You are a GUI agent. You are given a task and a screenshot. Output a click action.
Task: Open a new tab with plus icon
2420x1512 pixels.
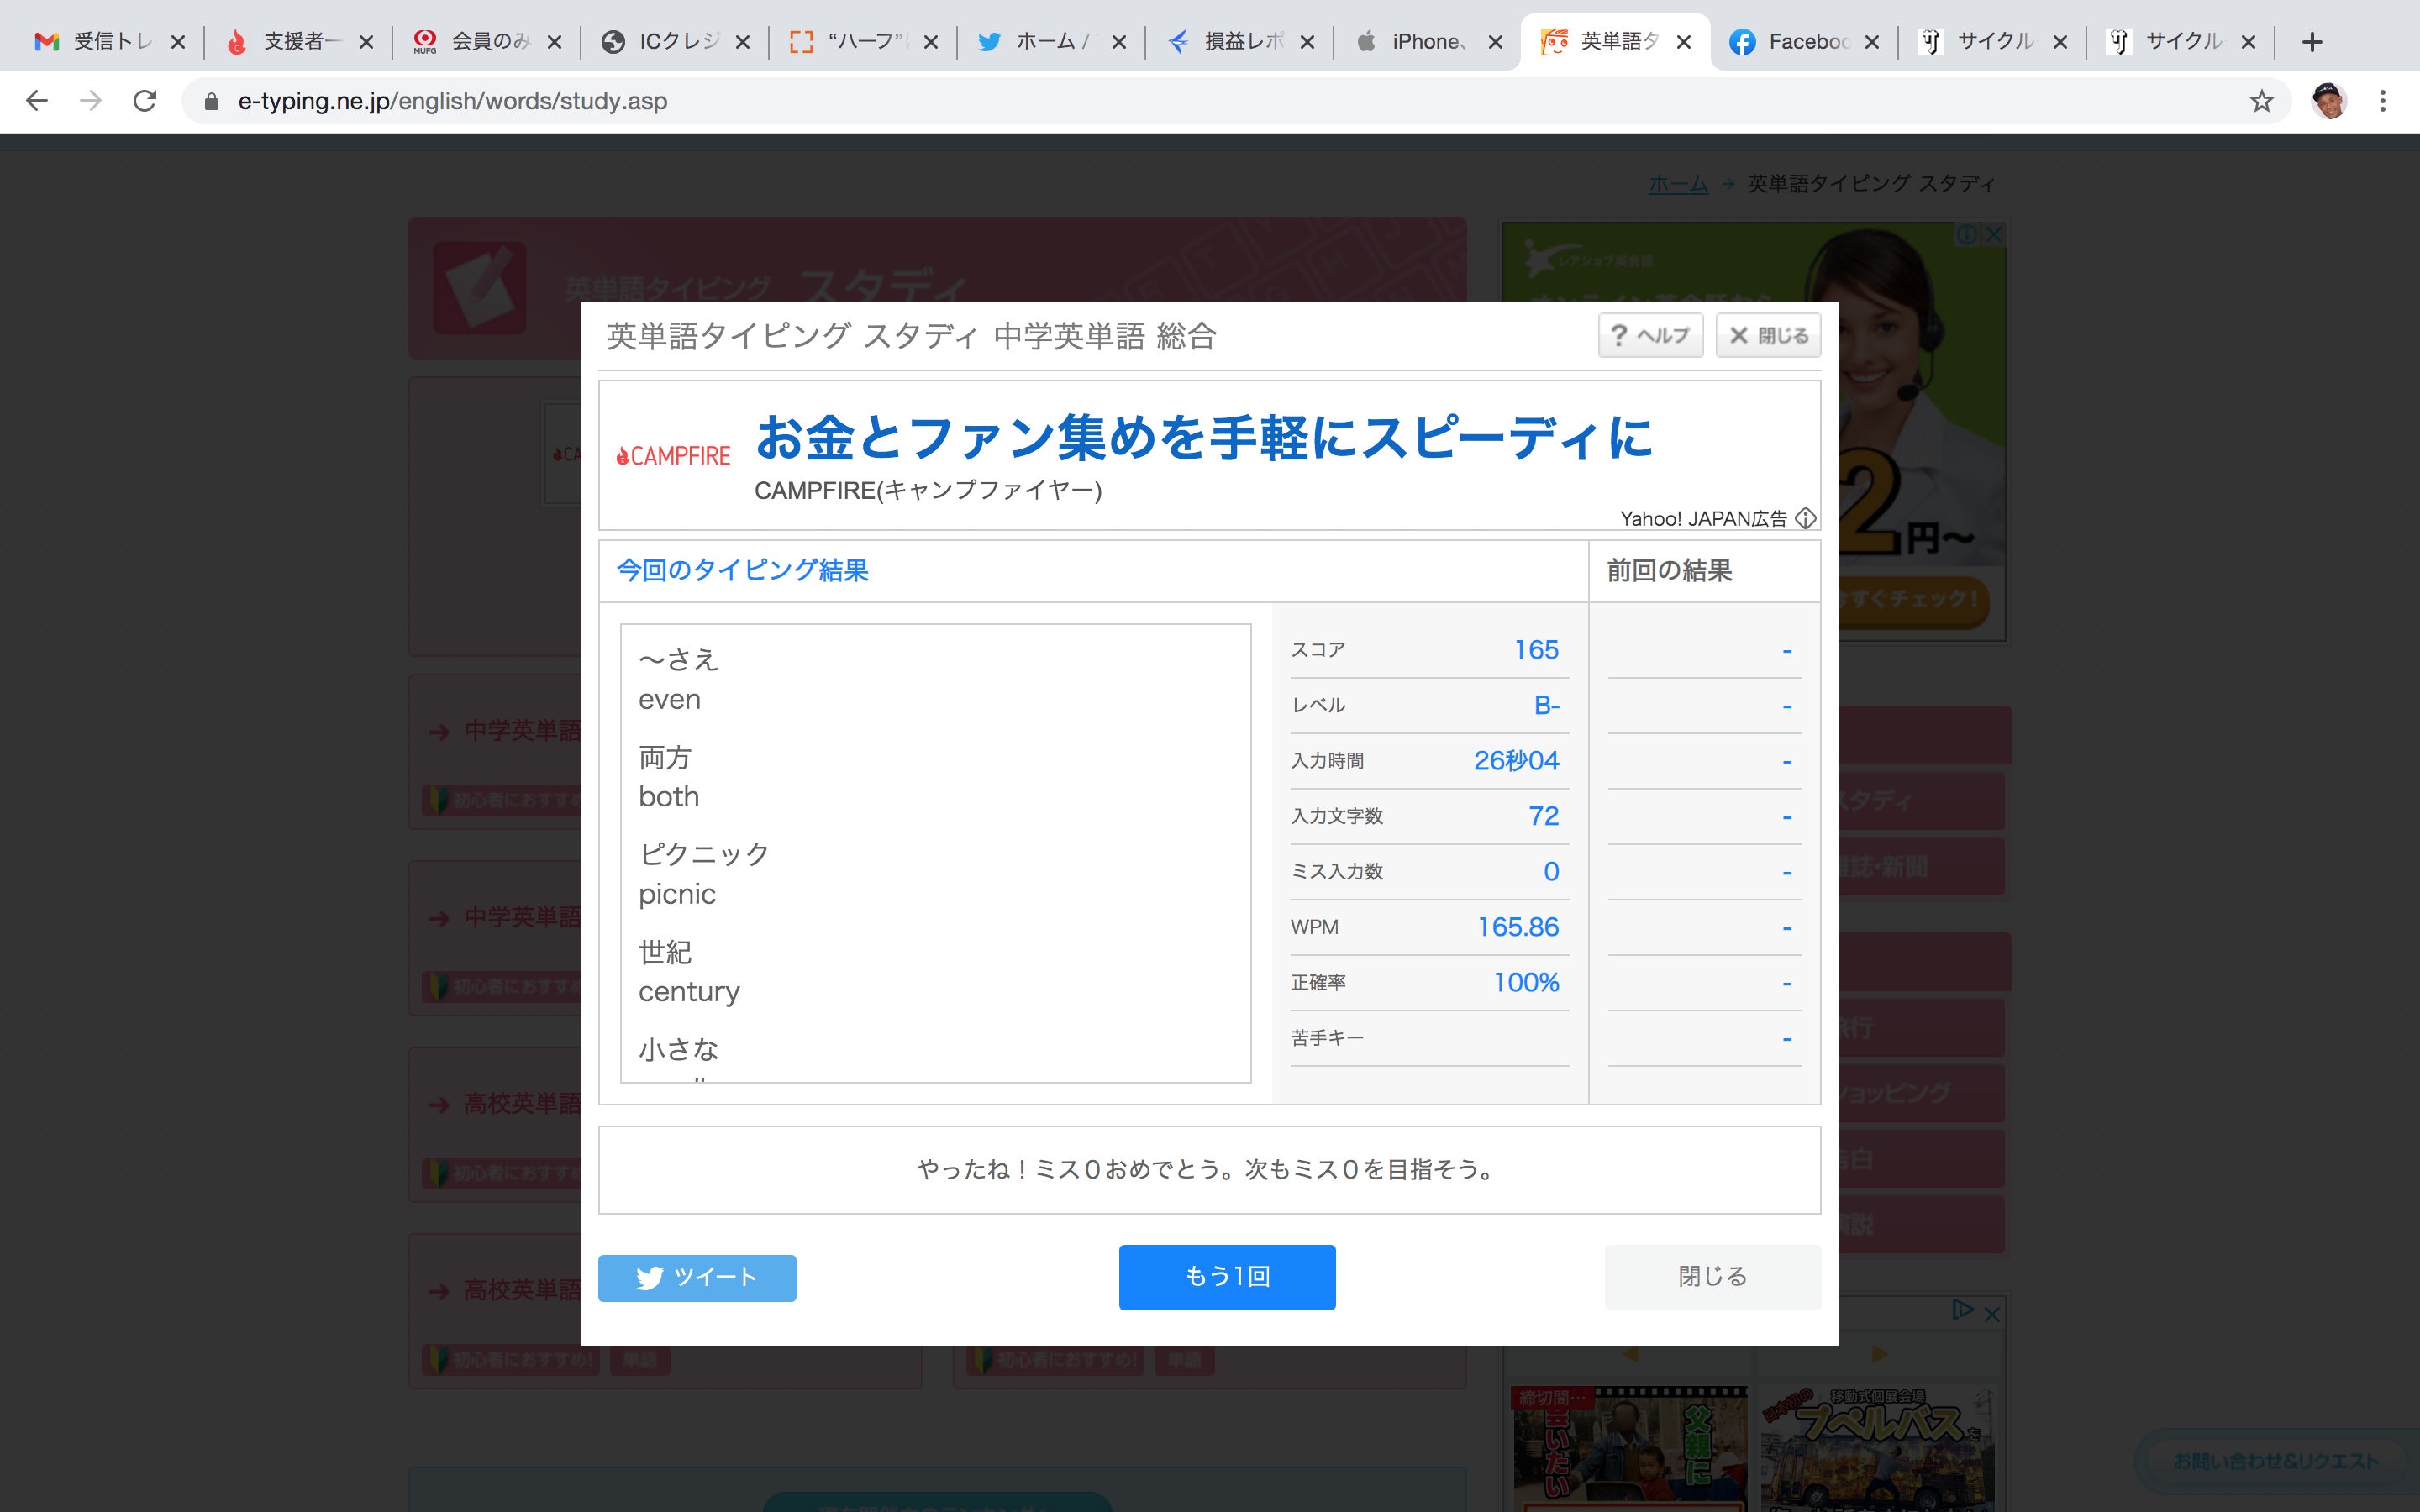2312,42
